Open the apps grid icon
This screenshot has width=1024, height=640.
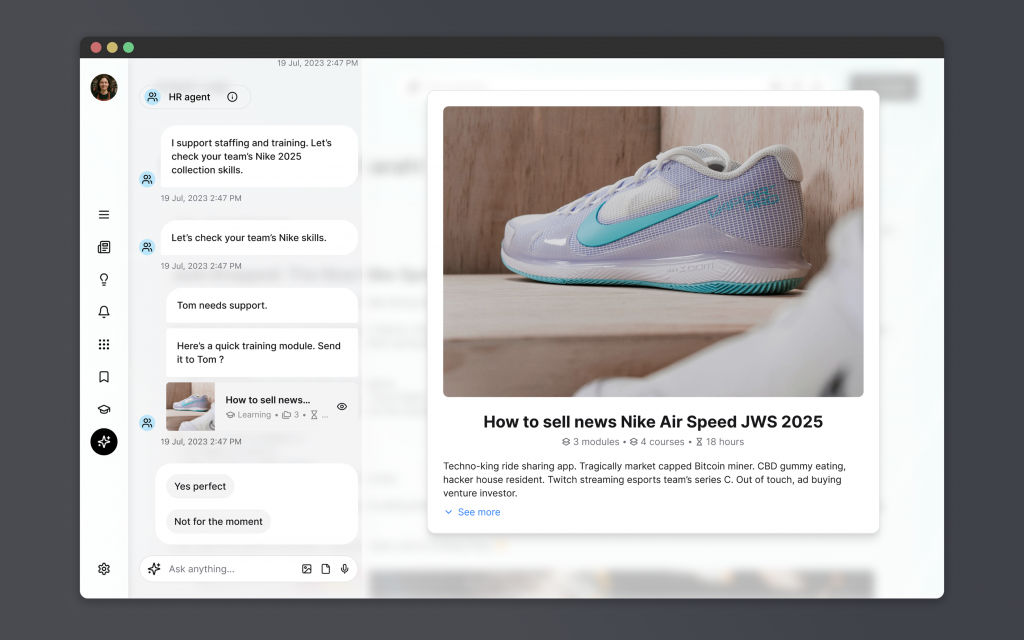[x=104, y=345]
